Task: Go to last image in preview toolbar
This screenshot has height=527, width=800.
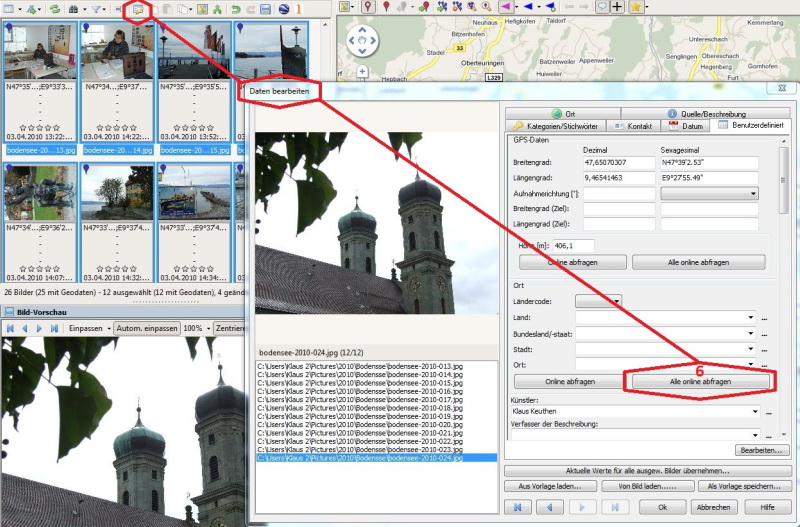Action: (54, 329)
